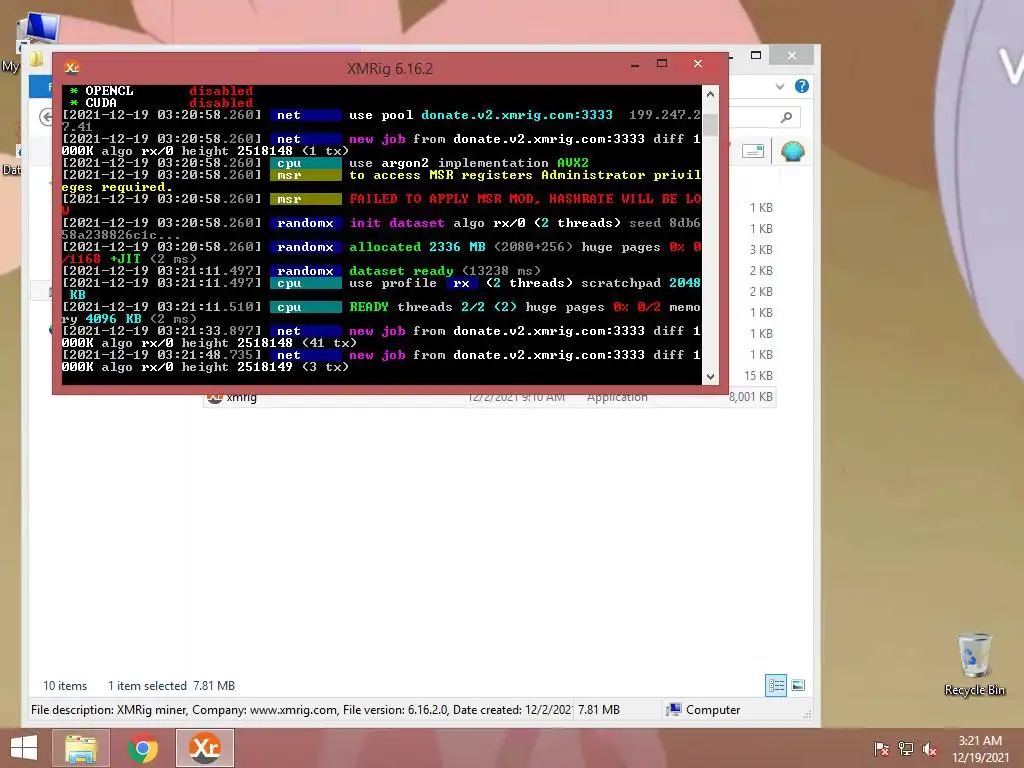Click the Action Center flag tray icon
This screenshot has width=1024, height=768.
[881, 749]
